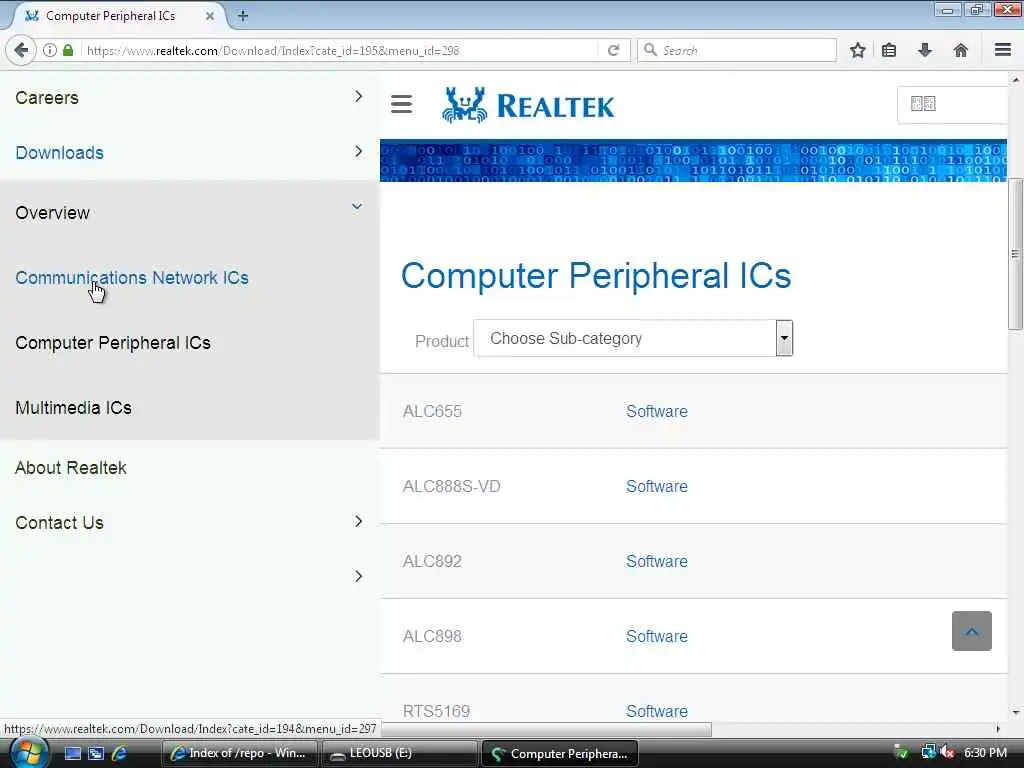Switch to Index of /repo taskbar window
1024x768 pixels.
[x=239, y=754]
